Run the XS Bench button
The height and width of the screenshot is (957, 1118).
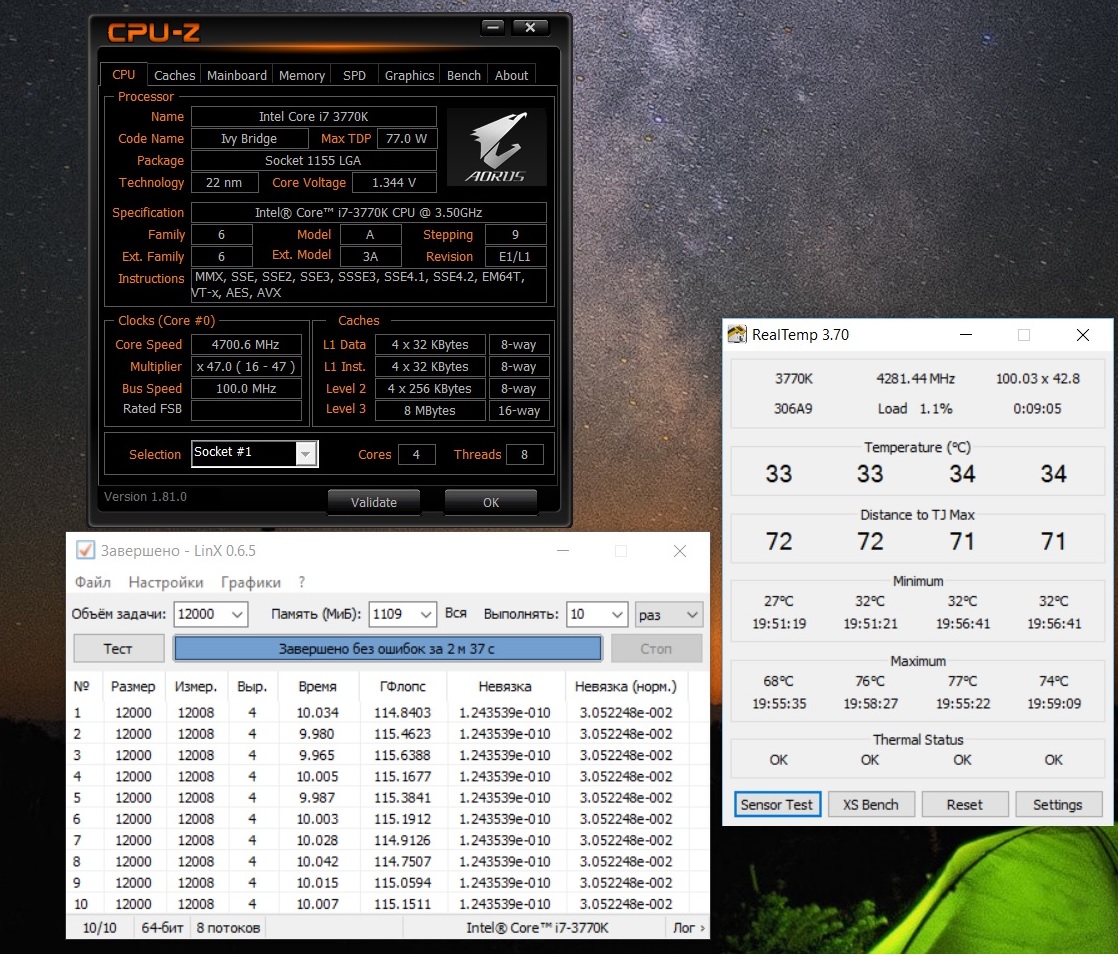[871, 804]
